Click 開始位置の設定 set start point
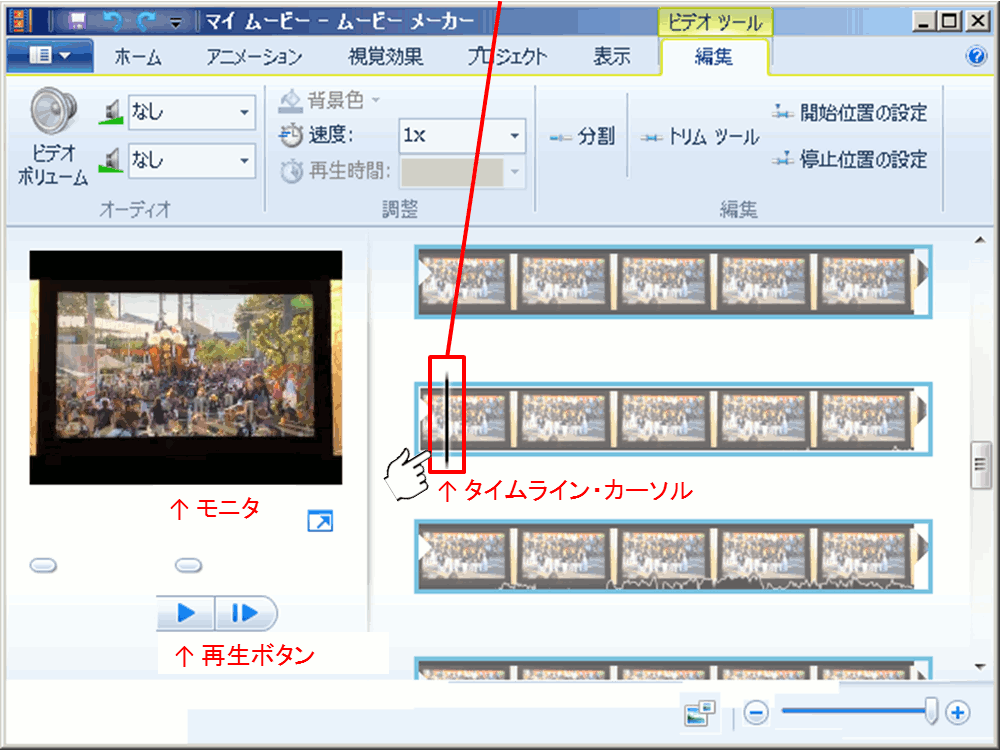 point(850,112)
